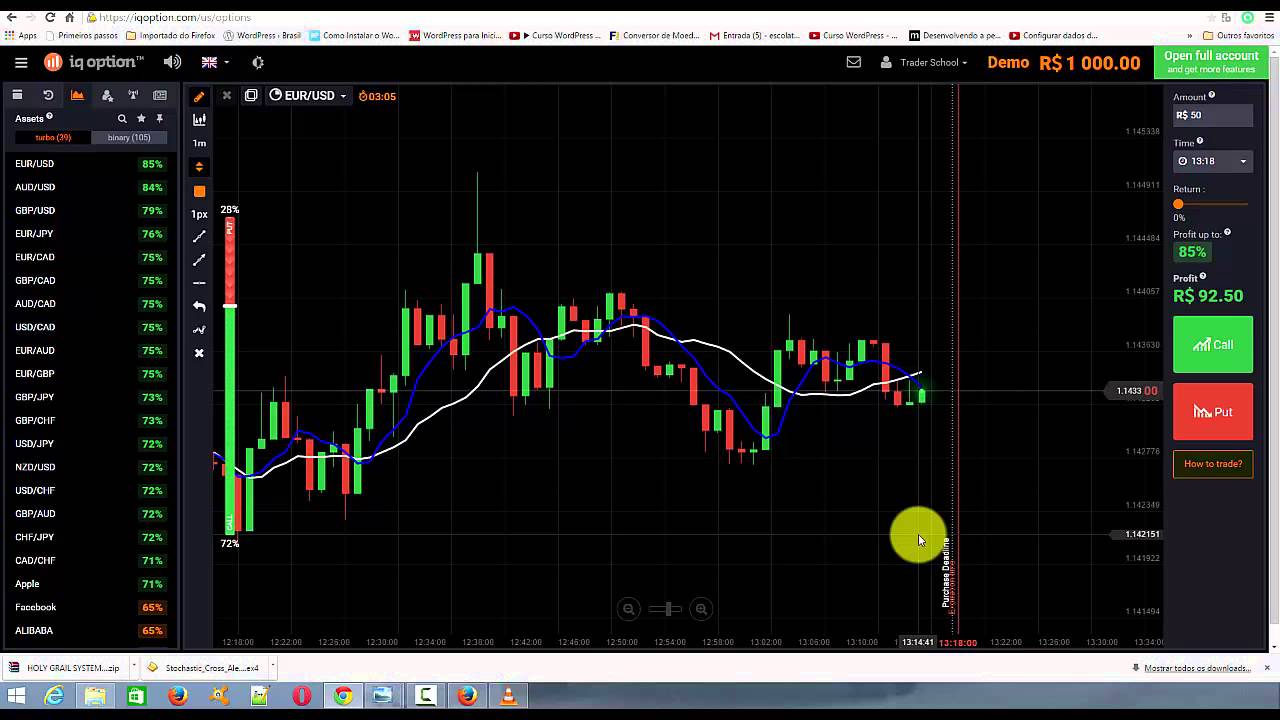1280x720 pixels.
Task: Clear drawings with the X tool
Action: pyautogui.click(x=199, y=353)
